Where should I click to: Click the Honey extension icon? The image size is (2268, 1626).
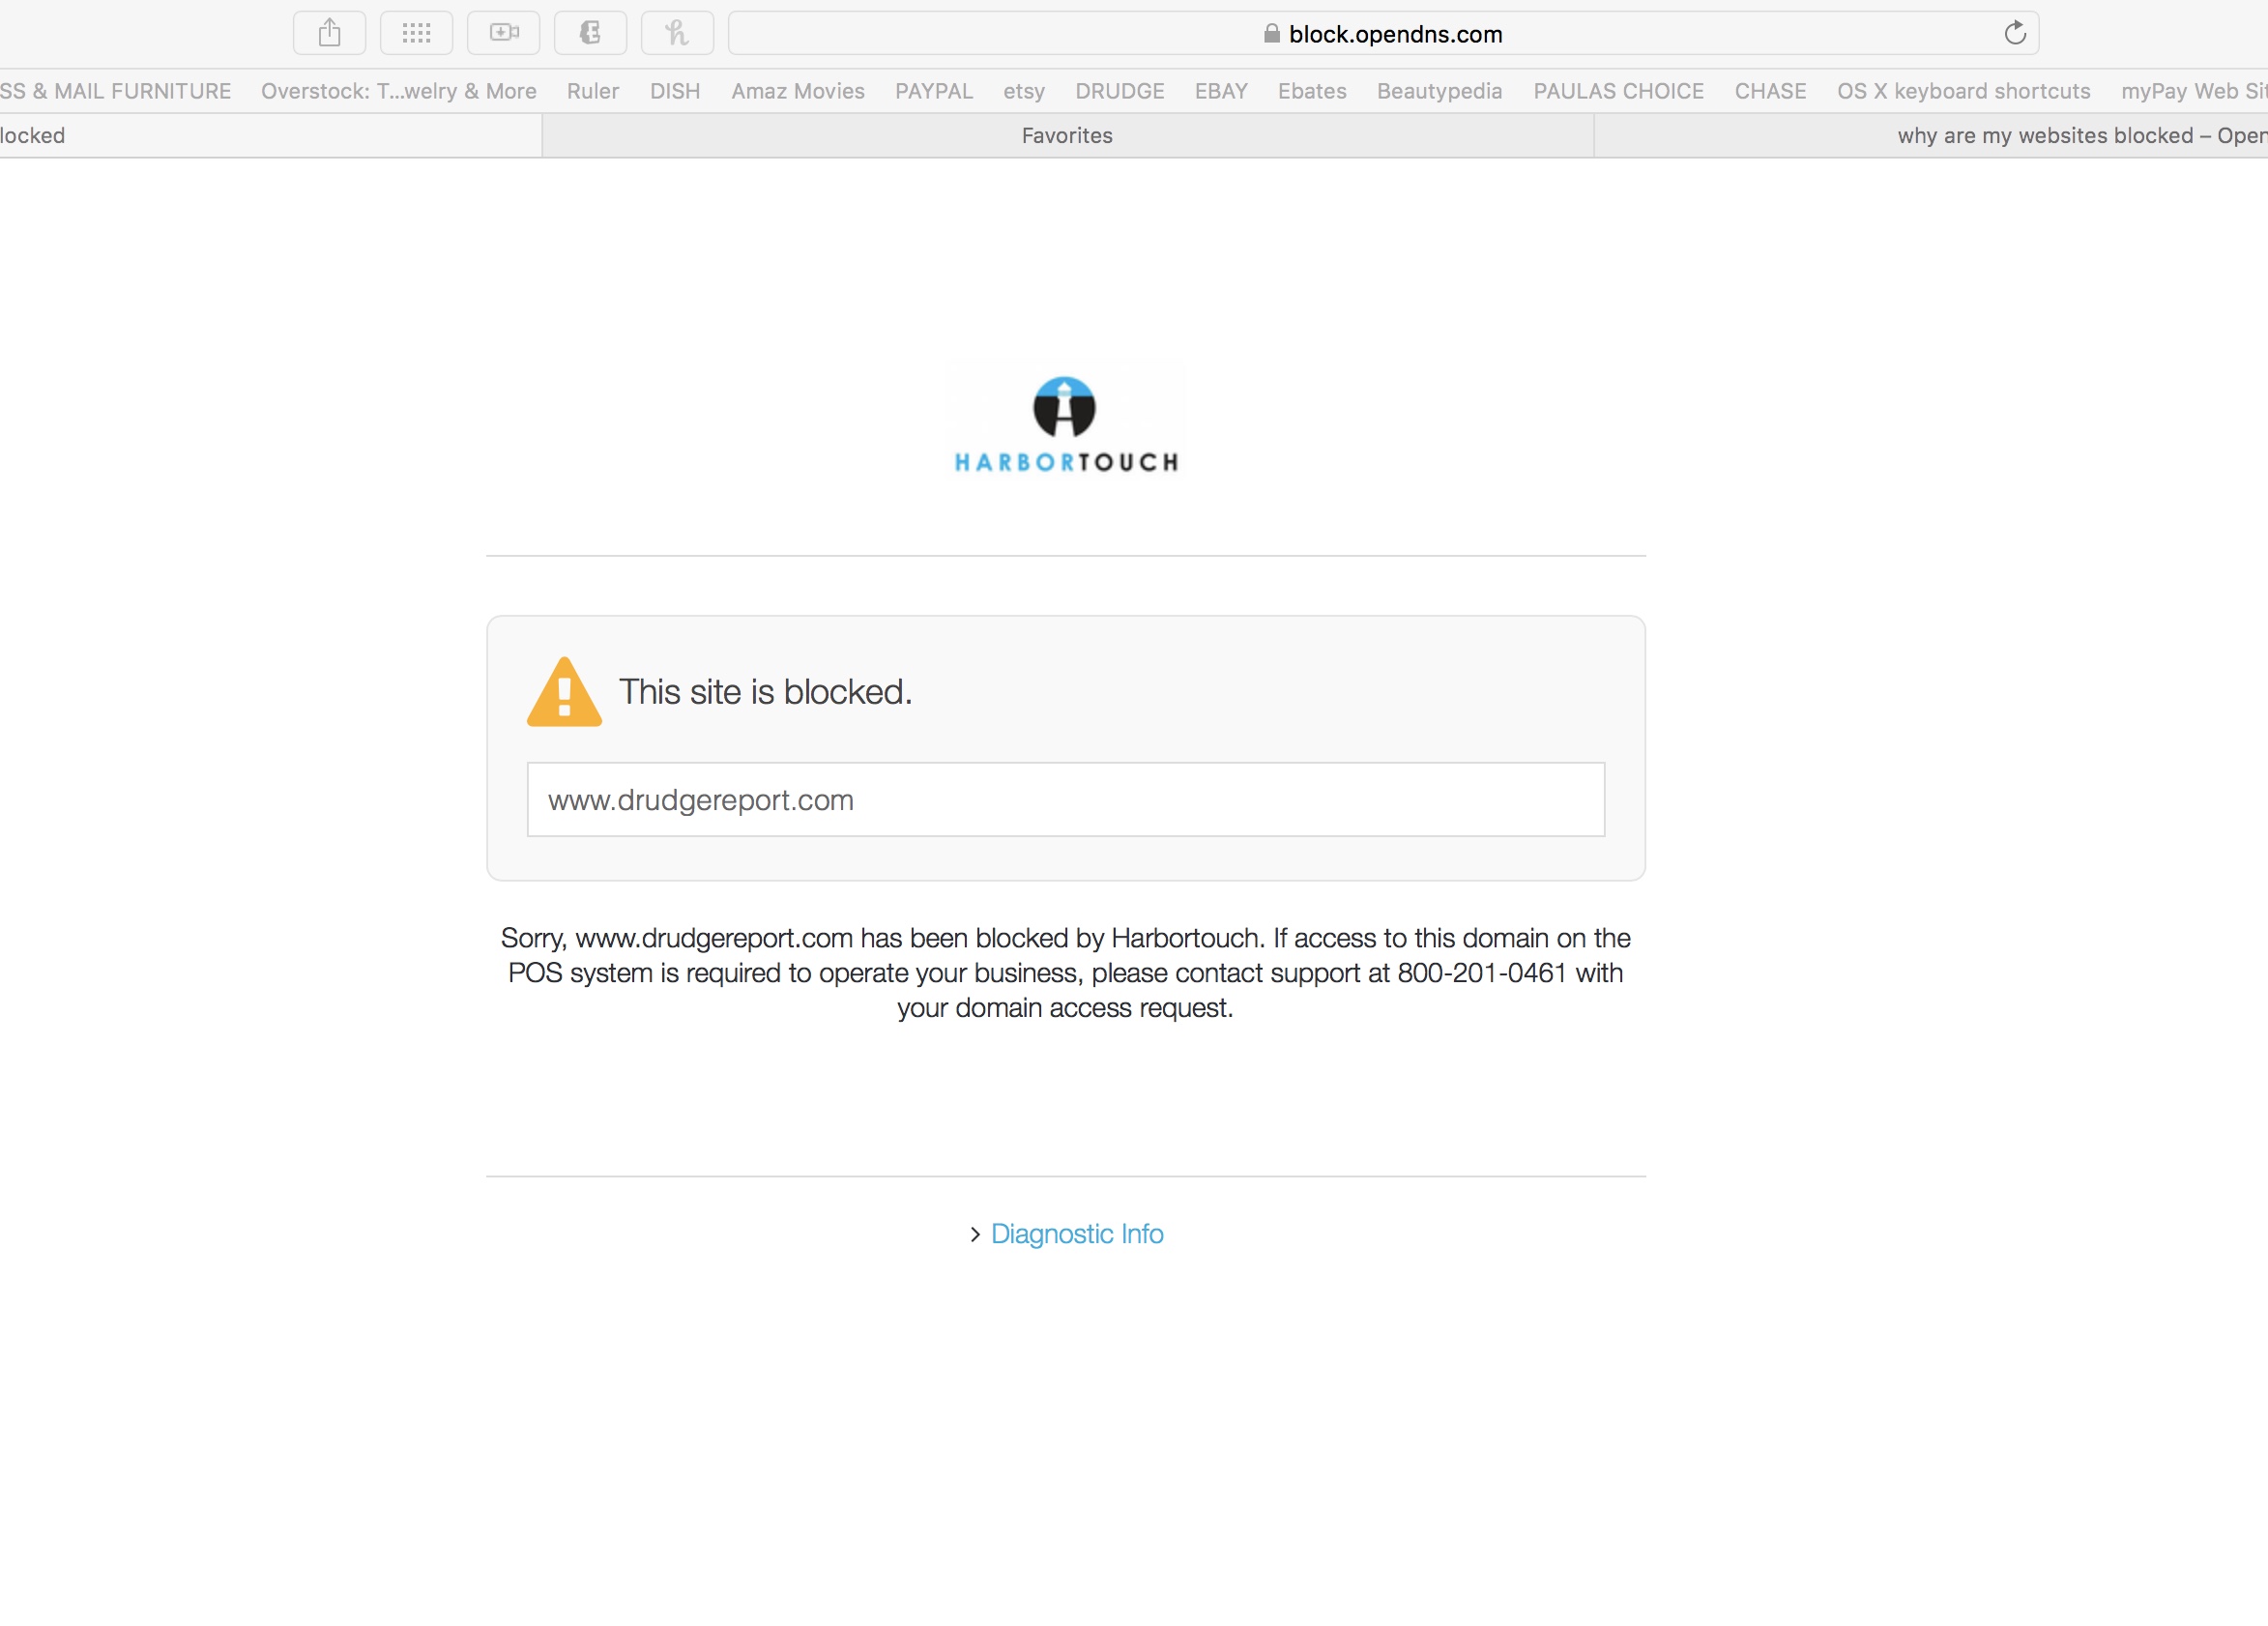tap(677, 34)
